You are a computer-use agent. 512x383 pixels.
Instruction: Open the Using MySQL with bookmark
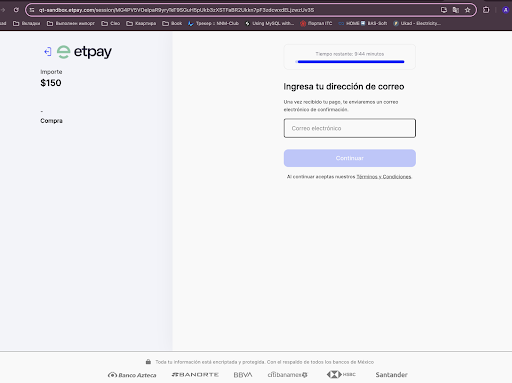pos(269,23)
